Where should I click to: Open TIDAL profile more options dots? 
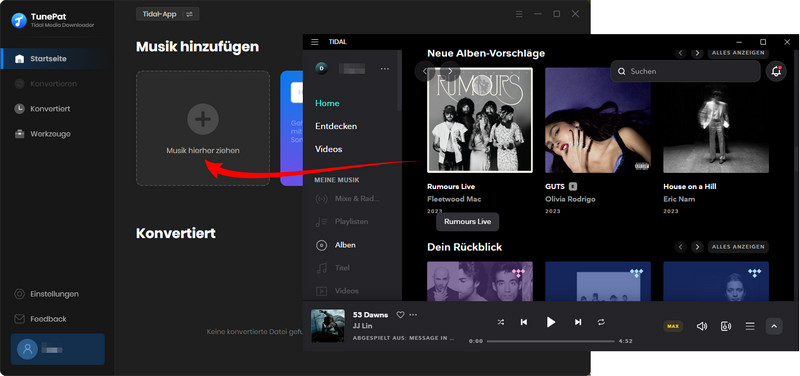click(385, 68)
